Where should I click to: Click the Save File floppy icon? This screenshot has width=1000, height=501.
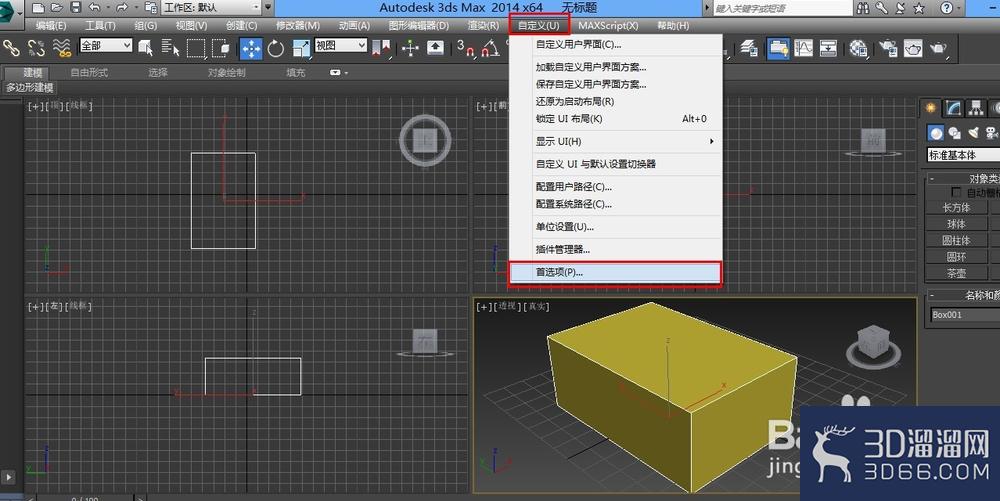click(75, 8)
